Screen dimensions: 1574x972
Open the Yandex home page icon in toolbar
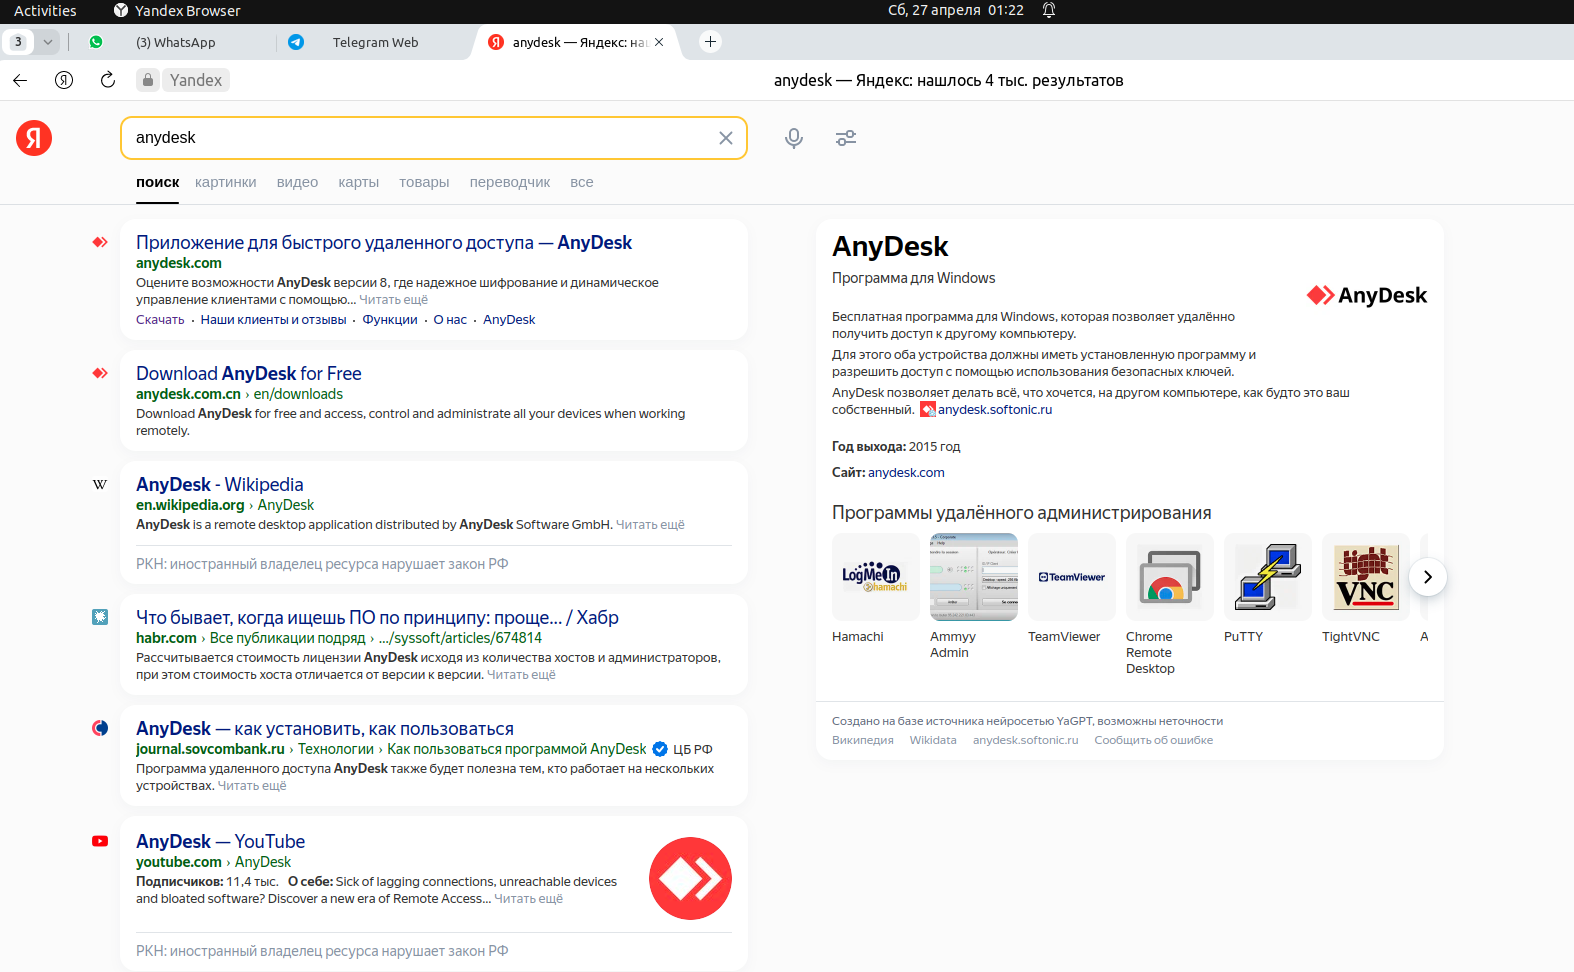(64, 80)
